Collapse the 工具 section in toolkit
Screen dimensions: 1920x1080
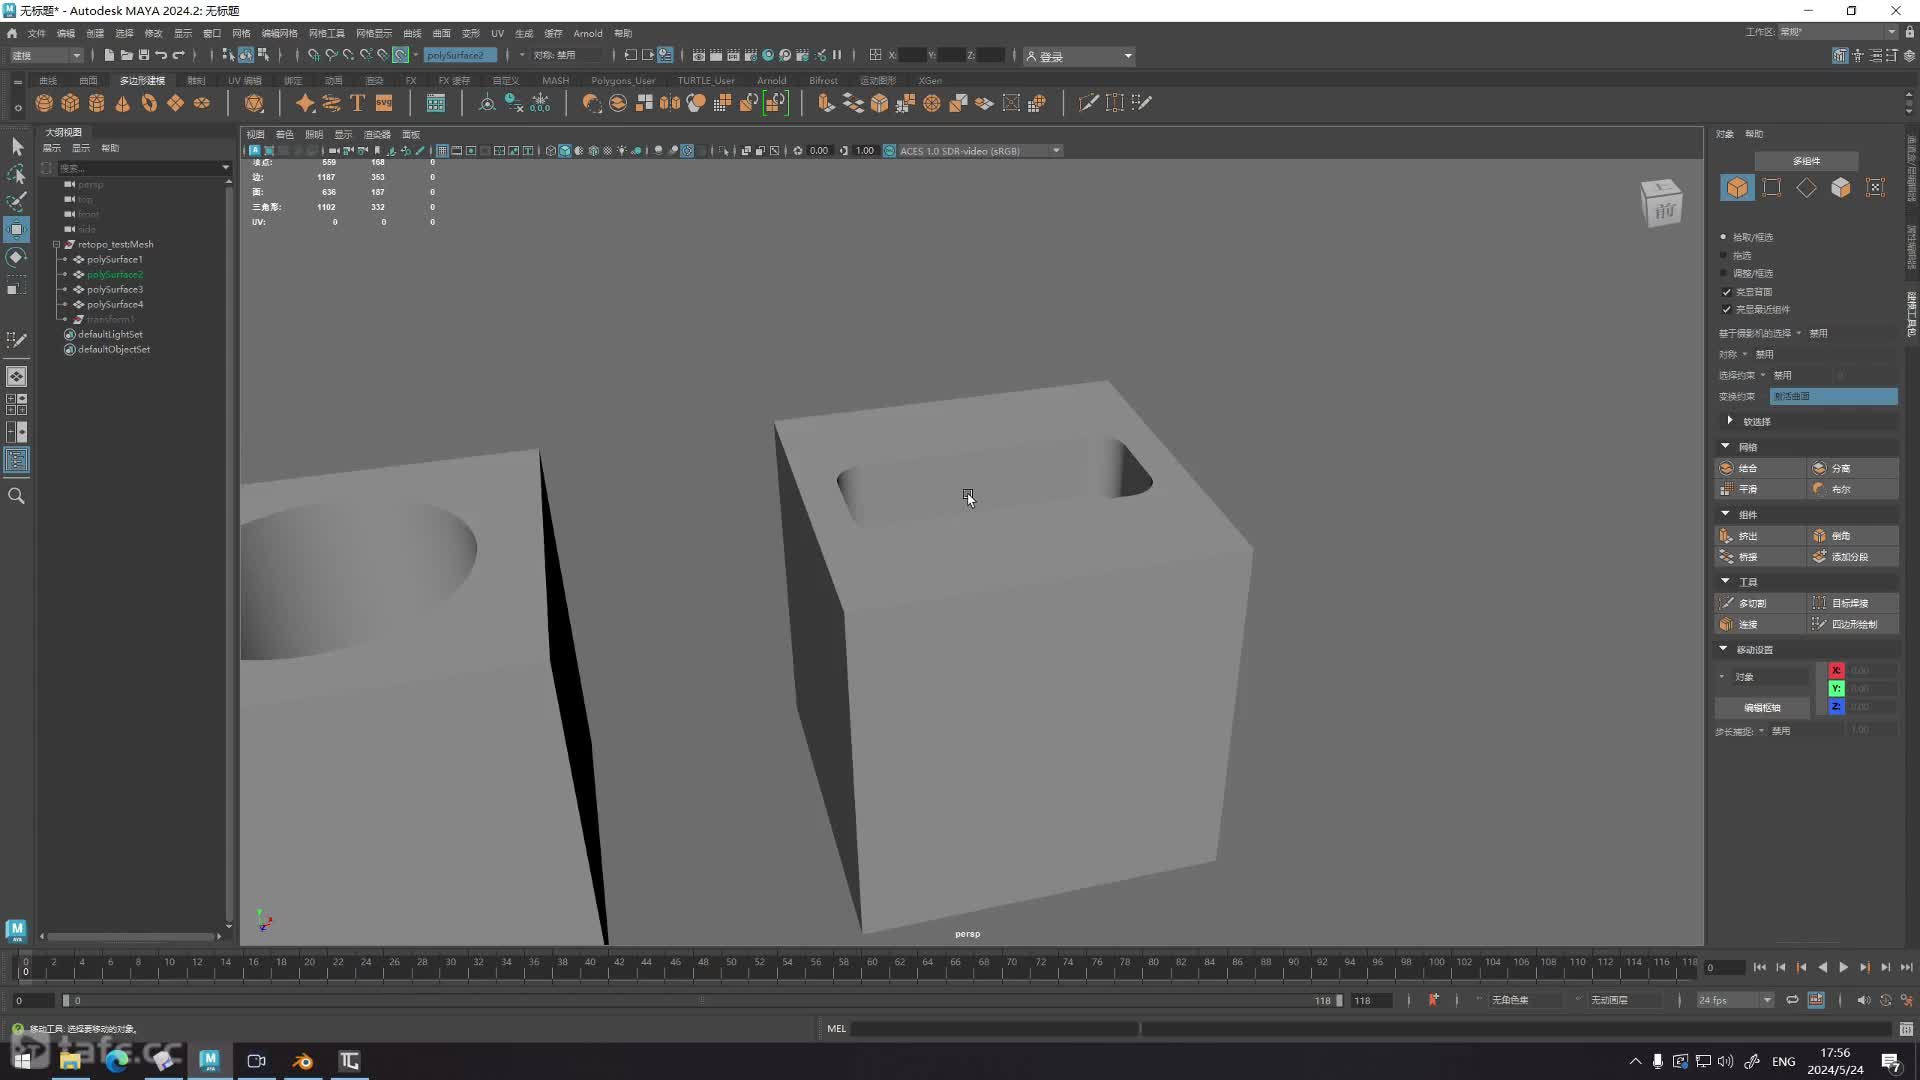tap(1725, 581)
